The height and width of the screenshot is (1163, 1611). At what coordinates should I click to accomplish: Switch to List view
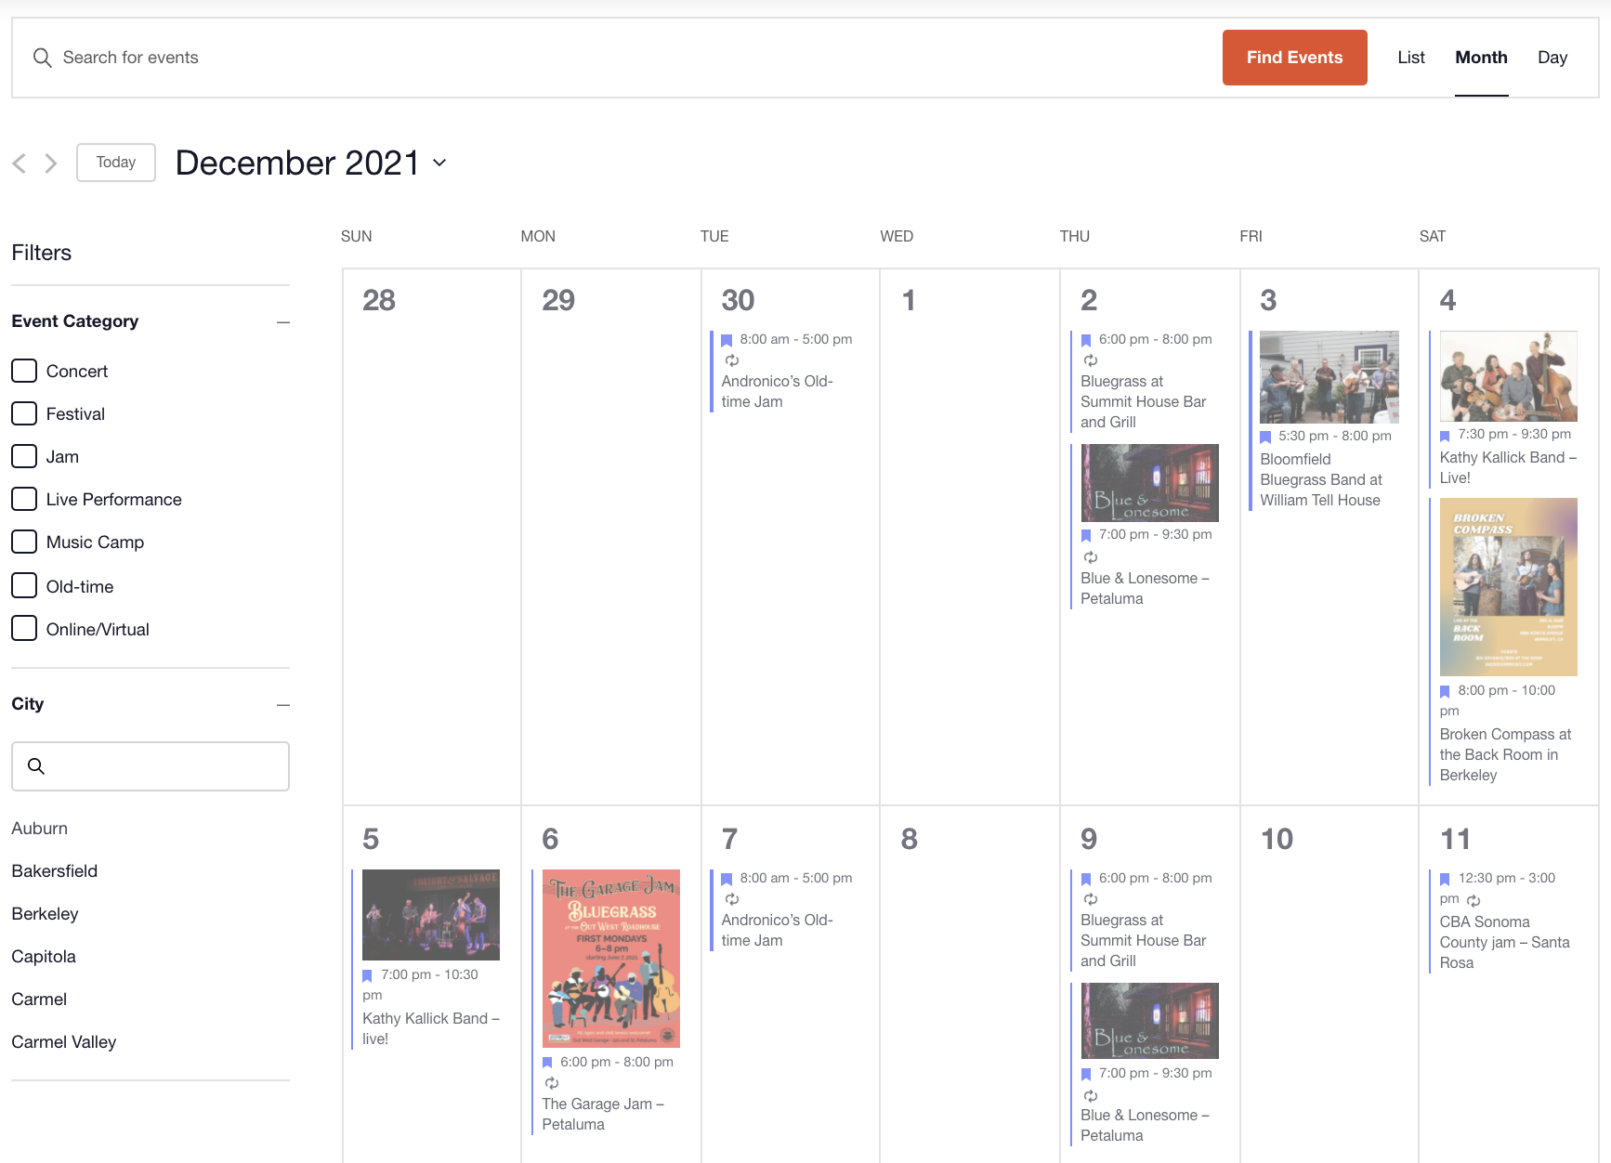(1411, 57)
